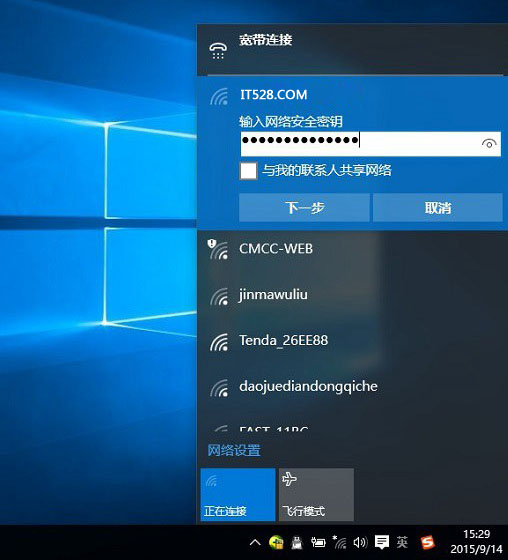Tick the 与我的联系人共享网络 checkbox
This screenshot has height=560, width=508.
coord(248,171)
